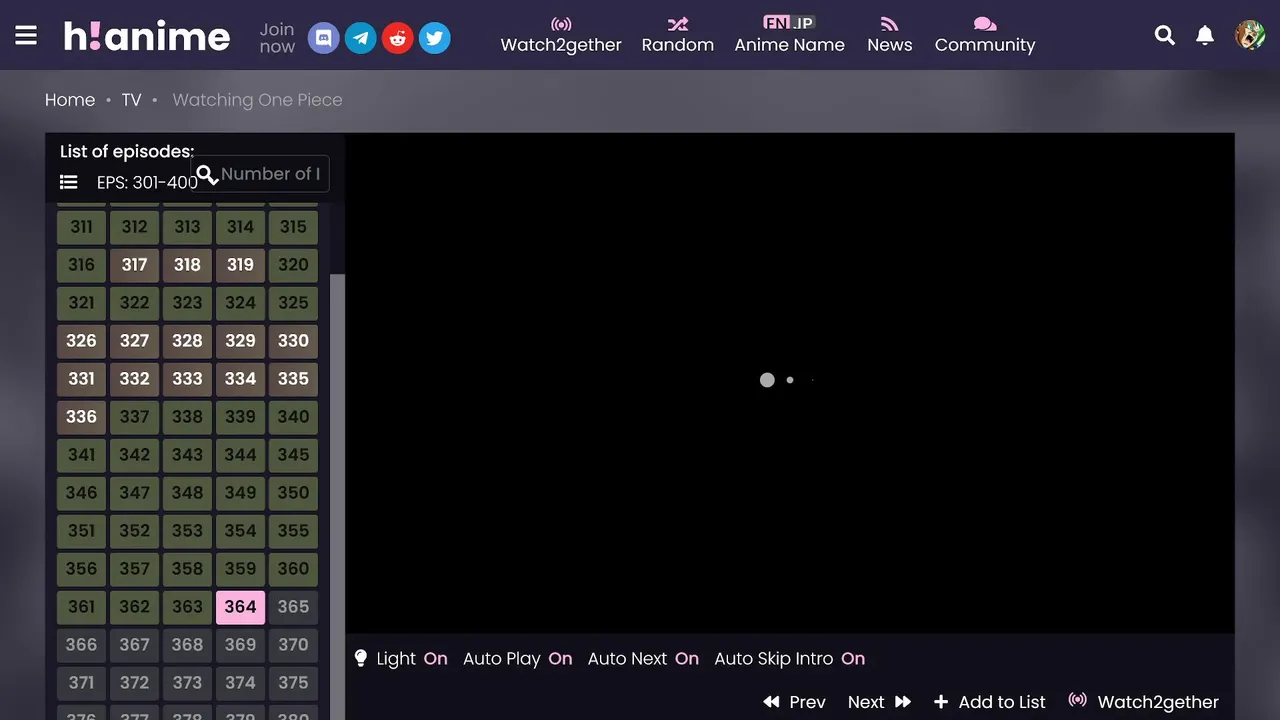Go to next episode with Next
The width and height of the screenshot is (1280, 720).
(x=879, y=702)
